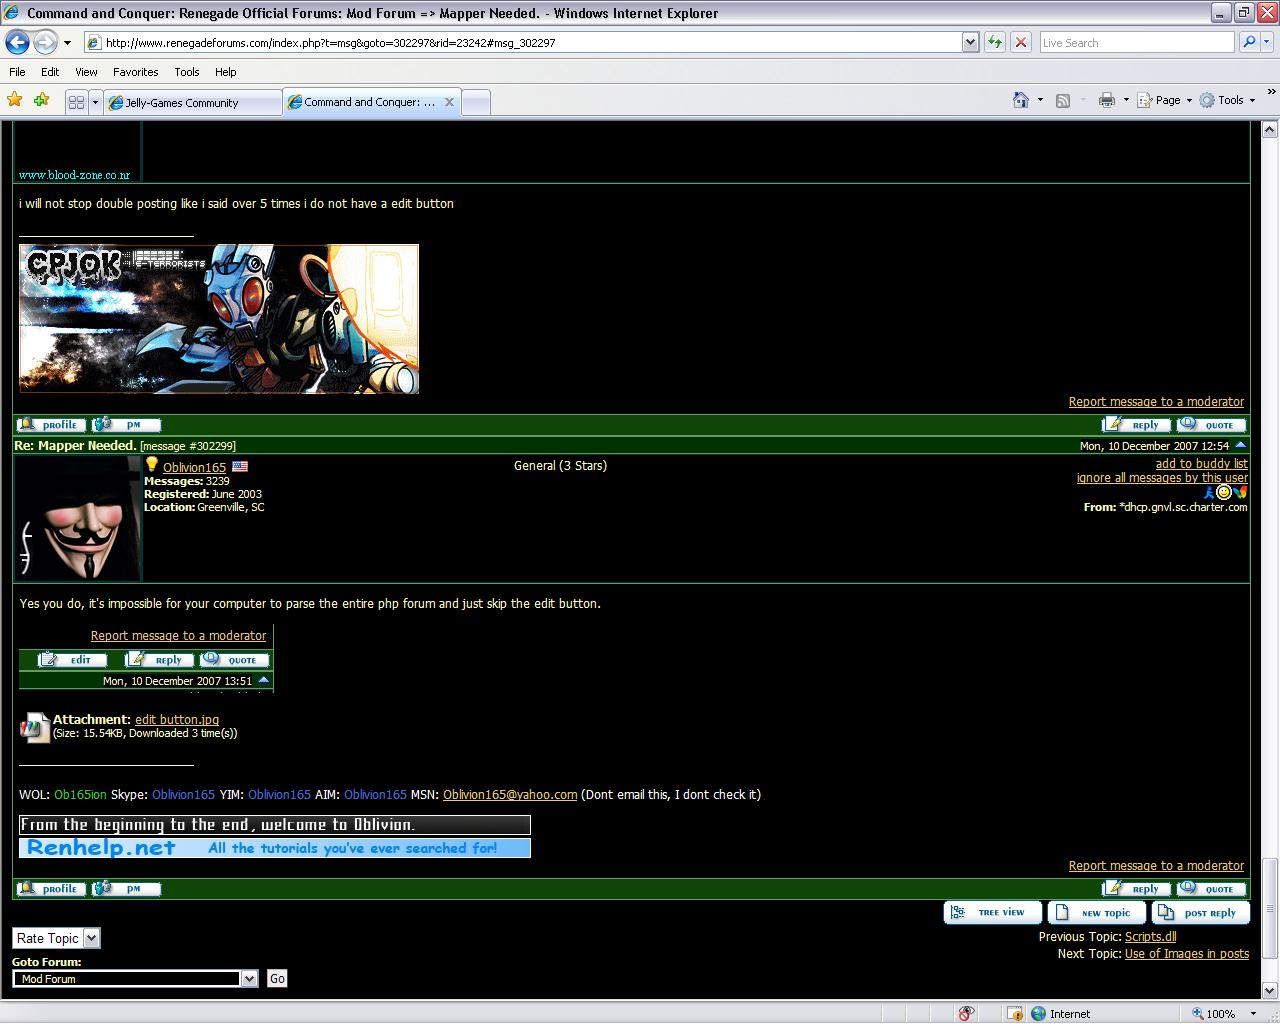Click the Tree View button
This screenshot has width=1280, height=1024.
[992, 913]
